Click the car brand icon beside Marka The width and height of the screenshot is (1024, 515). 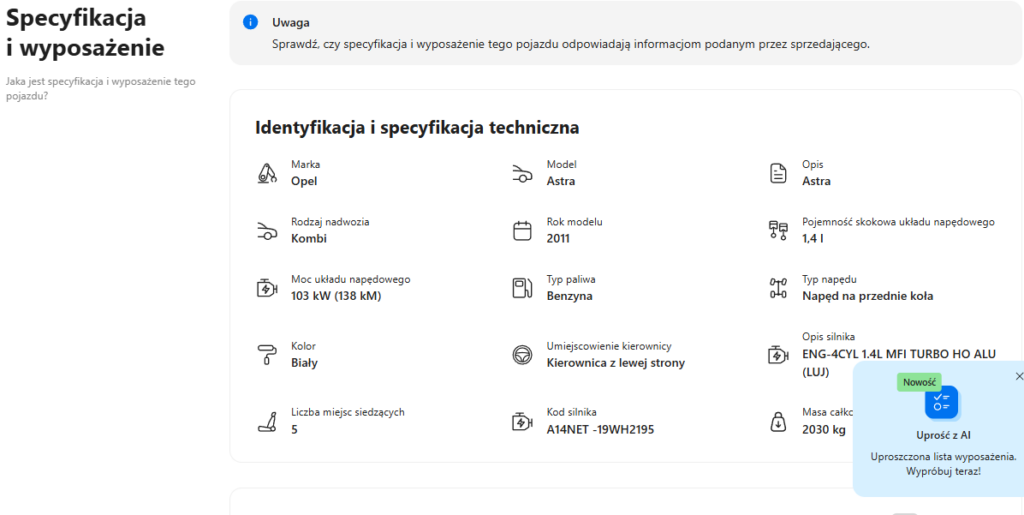(267, 173)
